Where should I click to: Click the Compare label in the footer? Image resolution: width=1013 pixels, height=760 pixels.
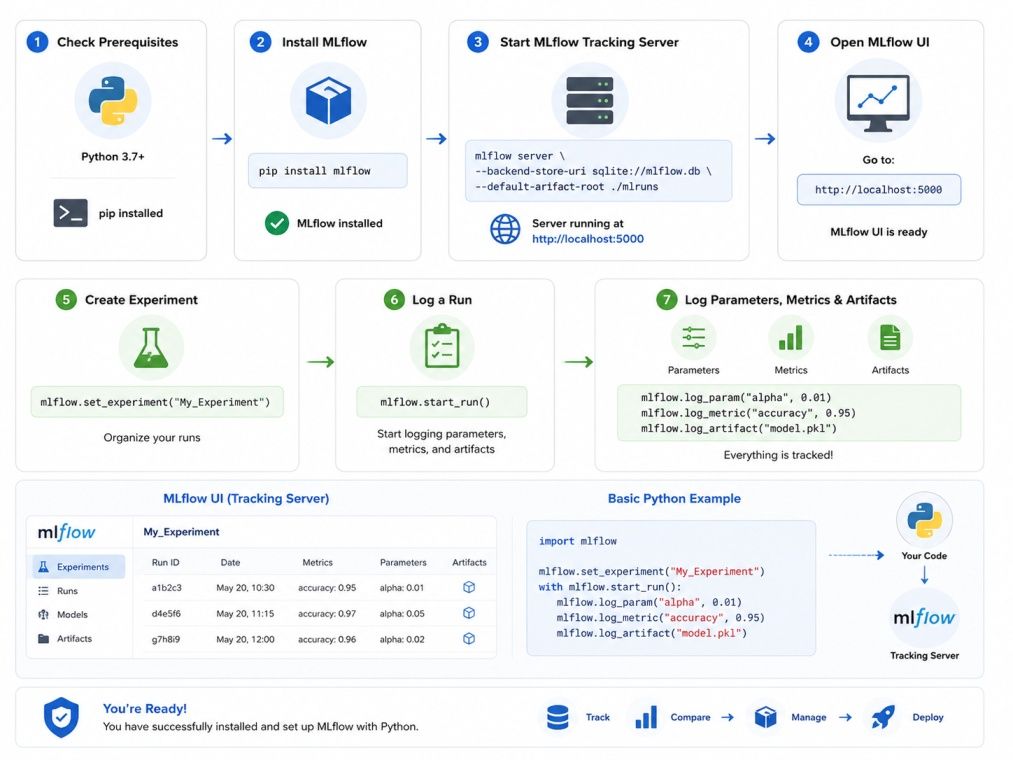pyautogui.click(x=690, y=717)
